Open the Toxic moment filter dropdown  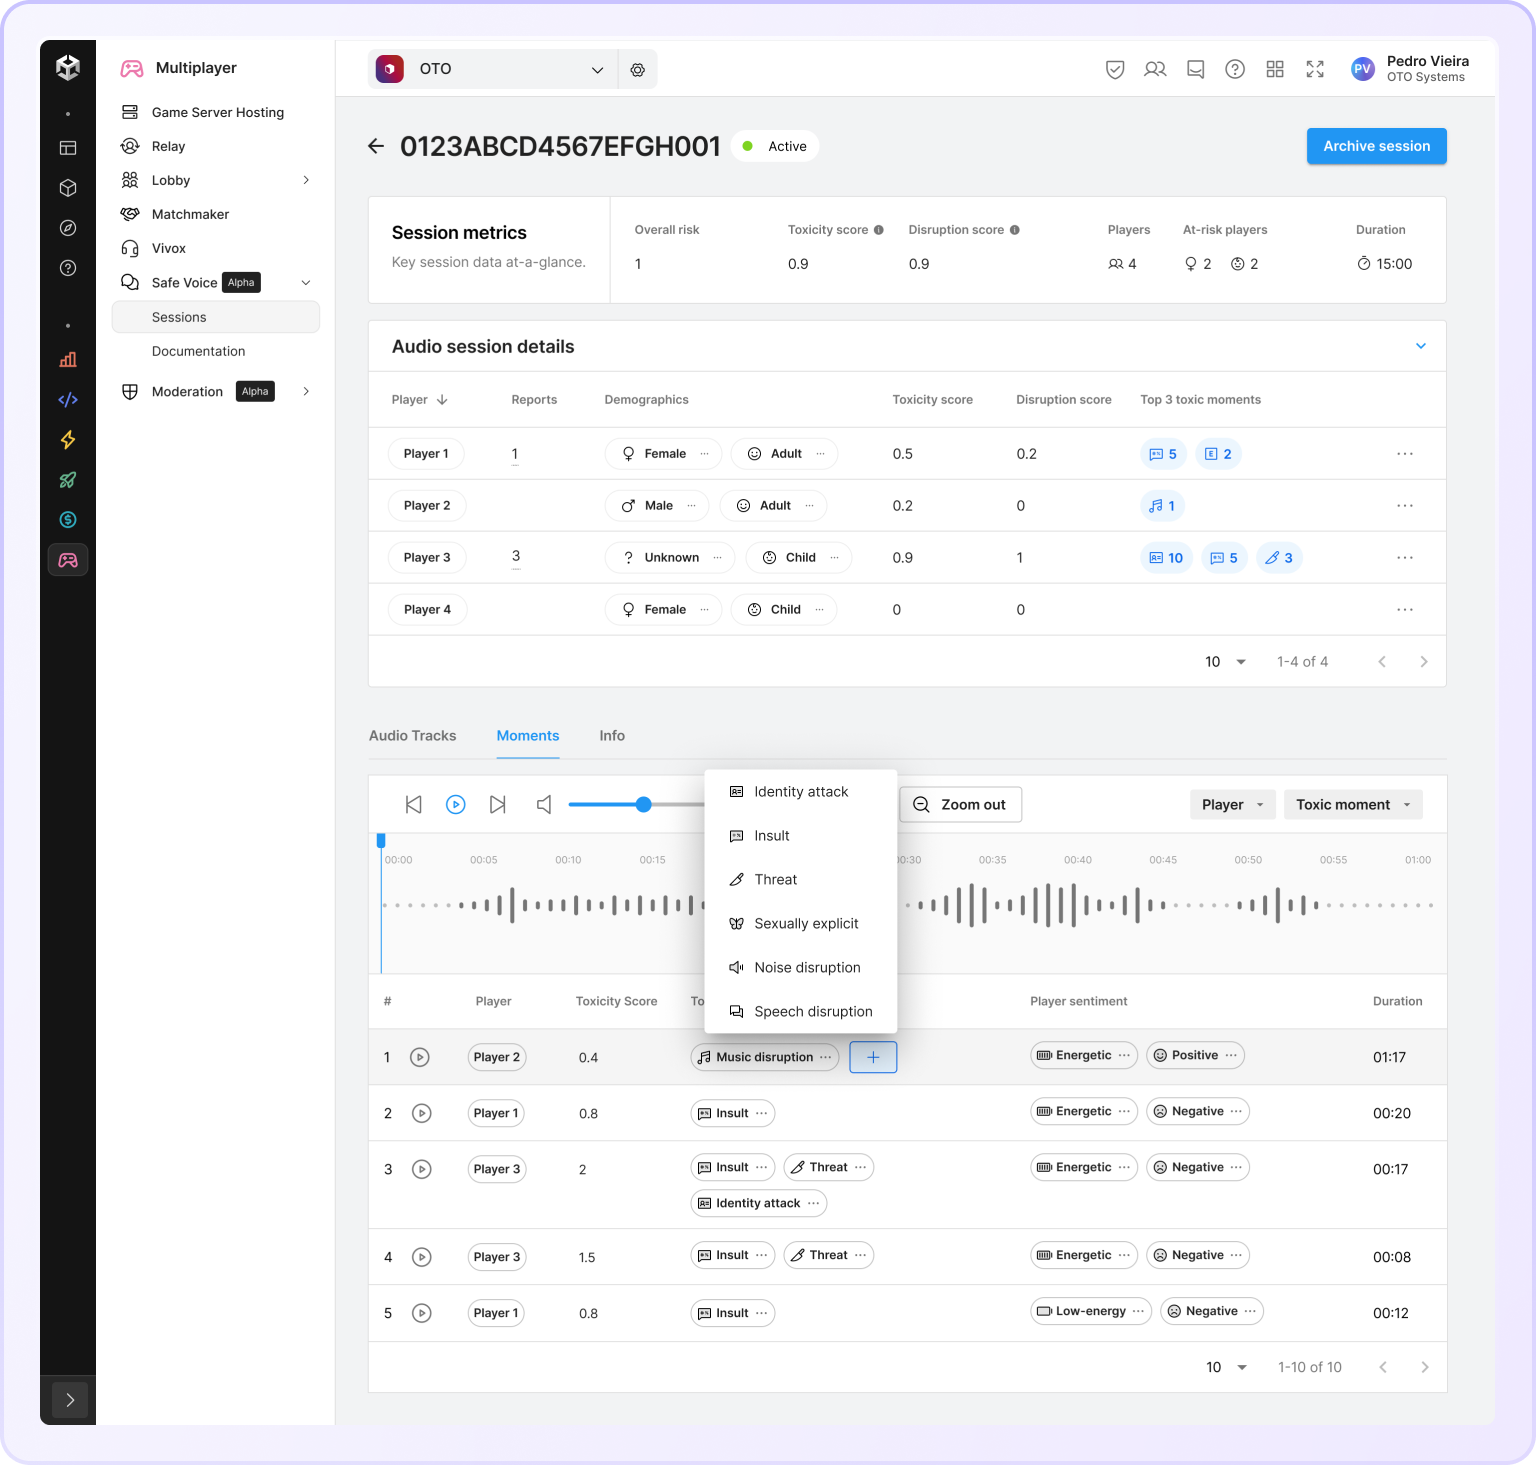1352,805
